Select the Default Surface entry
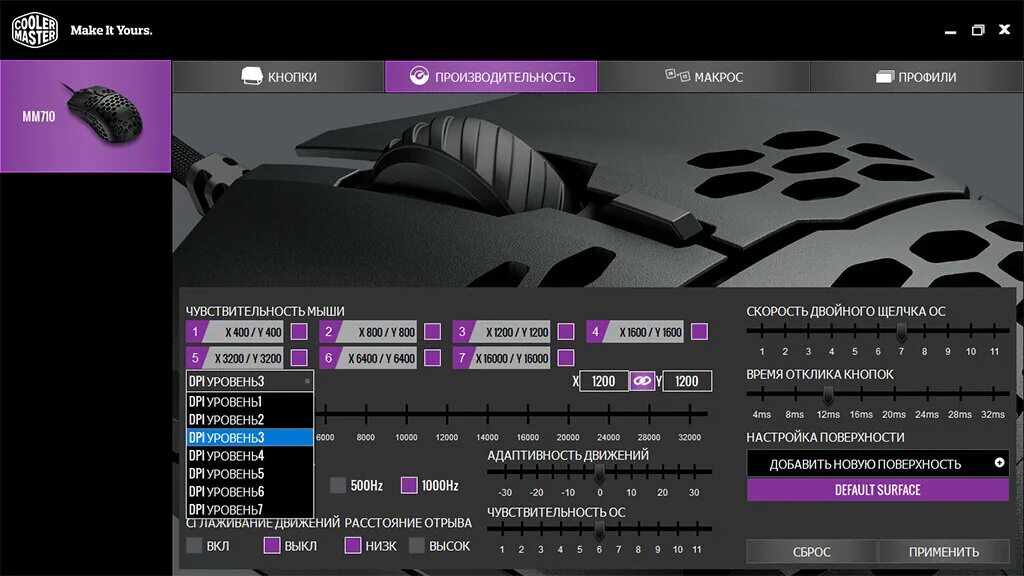Viewport: 1024px width, 576px height. [x=878, y=490]
